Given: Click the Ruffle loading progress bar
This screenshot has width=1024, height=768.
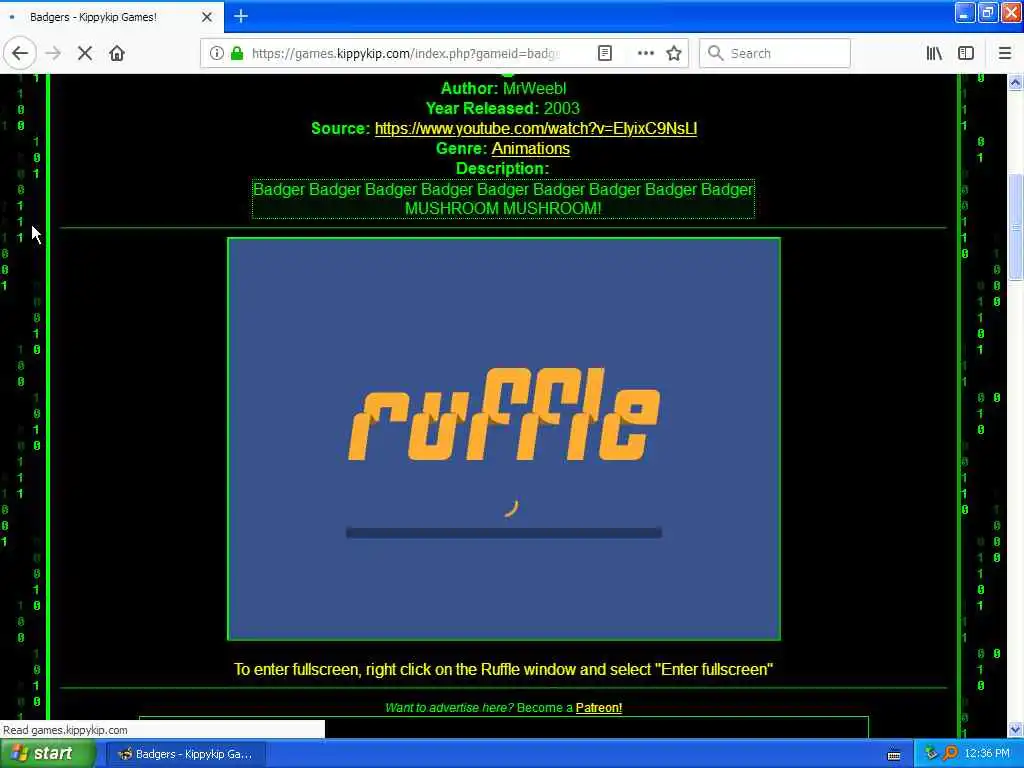Looking at the screenshot, I should tap(504, 533).
